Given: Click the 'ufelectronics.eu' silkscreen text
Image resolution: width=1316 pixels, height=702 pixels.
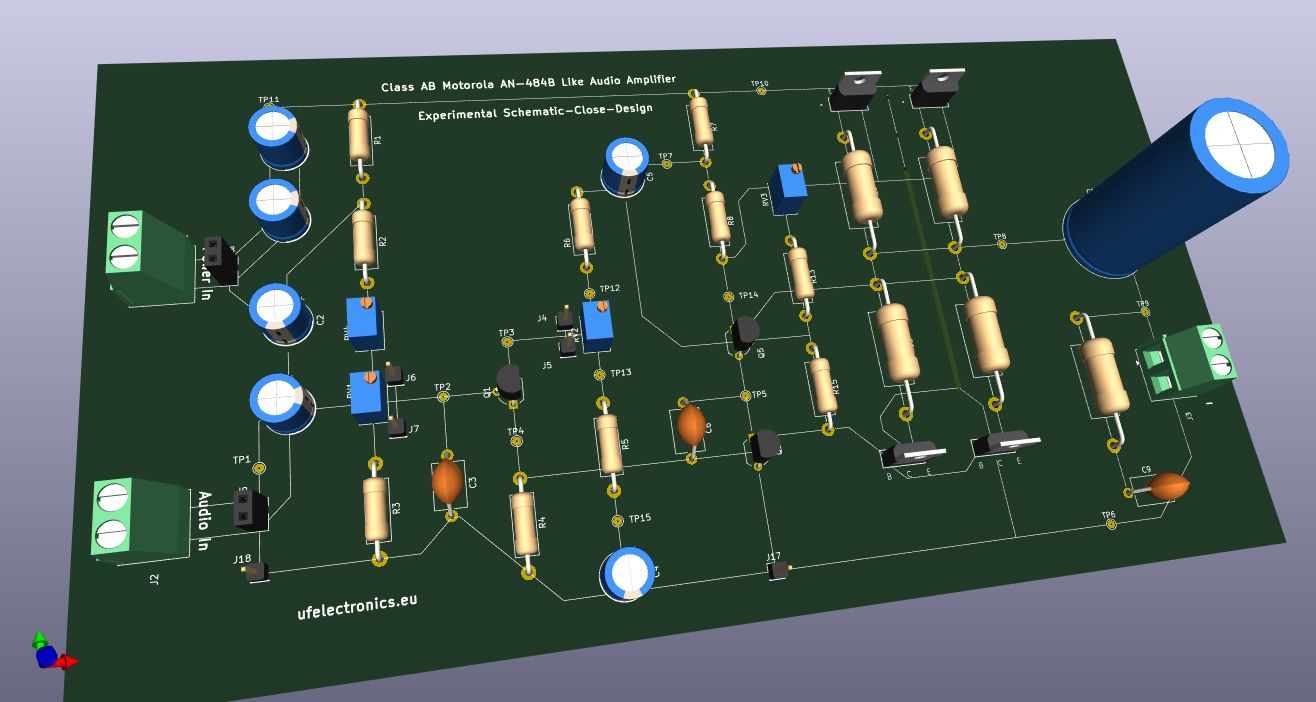Looking at the screenshot, I should pyautogui.click(x=357, y=606).
